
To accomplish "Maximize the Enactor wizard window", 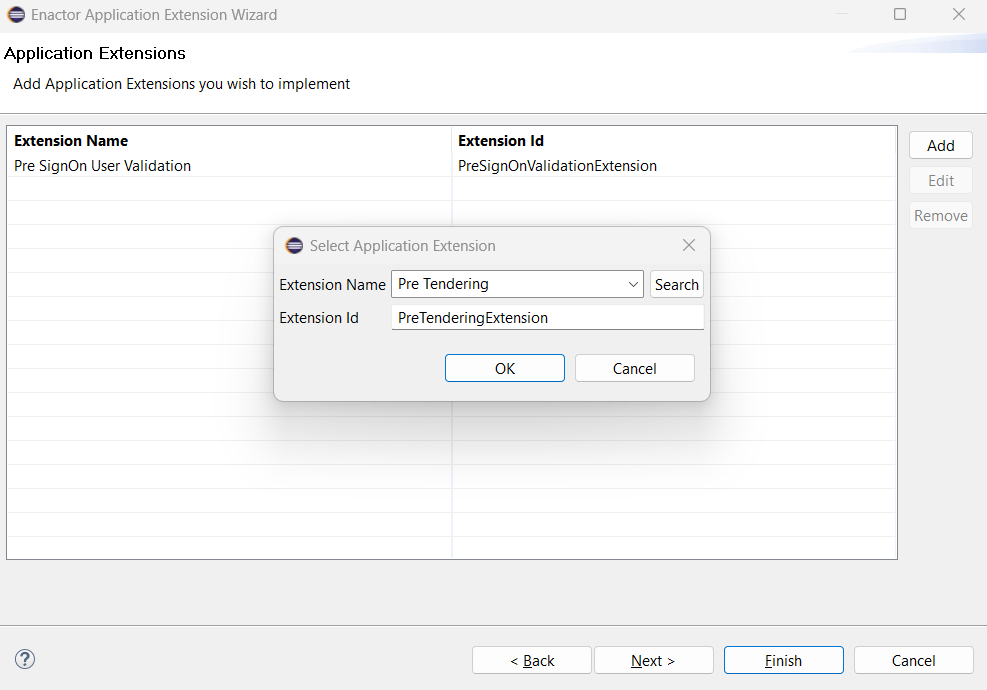I will [x=900, y=14].
